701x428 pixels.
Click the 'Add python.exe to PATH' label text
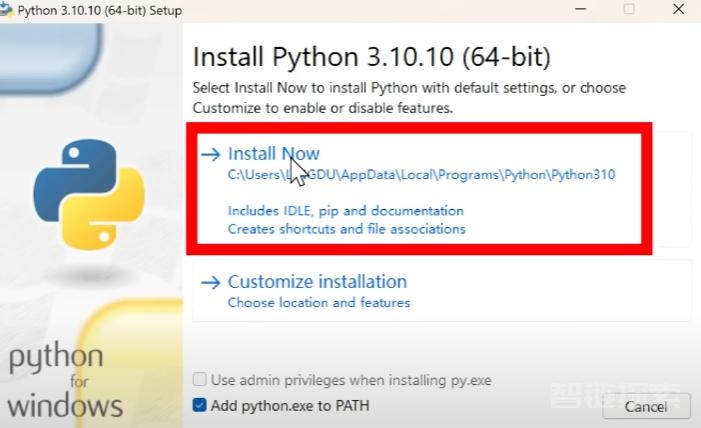(290, 406)
